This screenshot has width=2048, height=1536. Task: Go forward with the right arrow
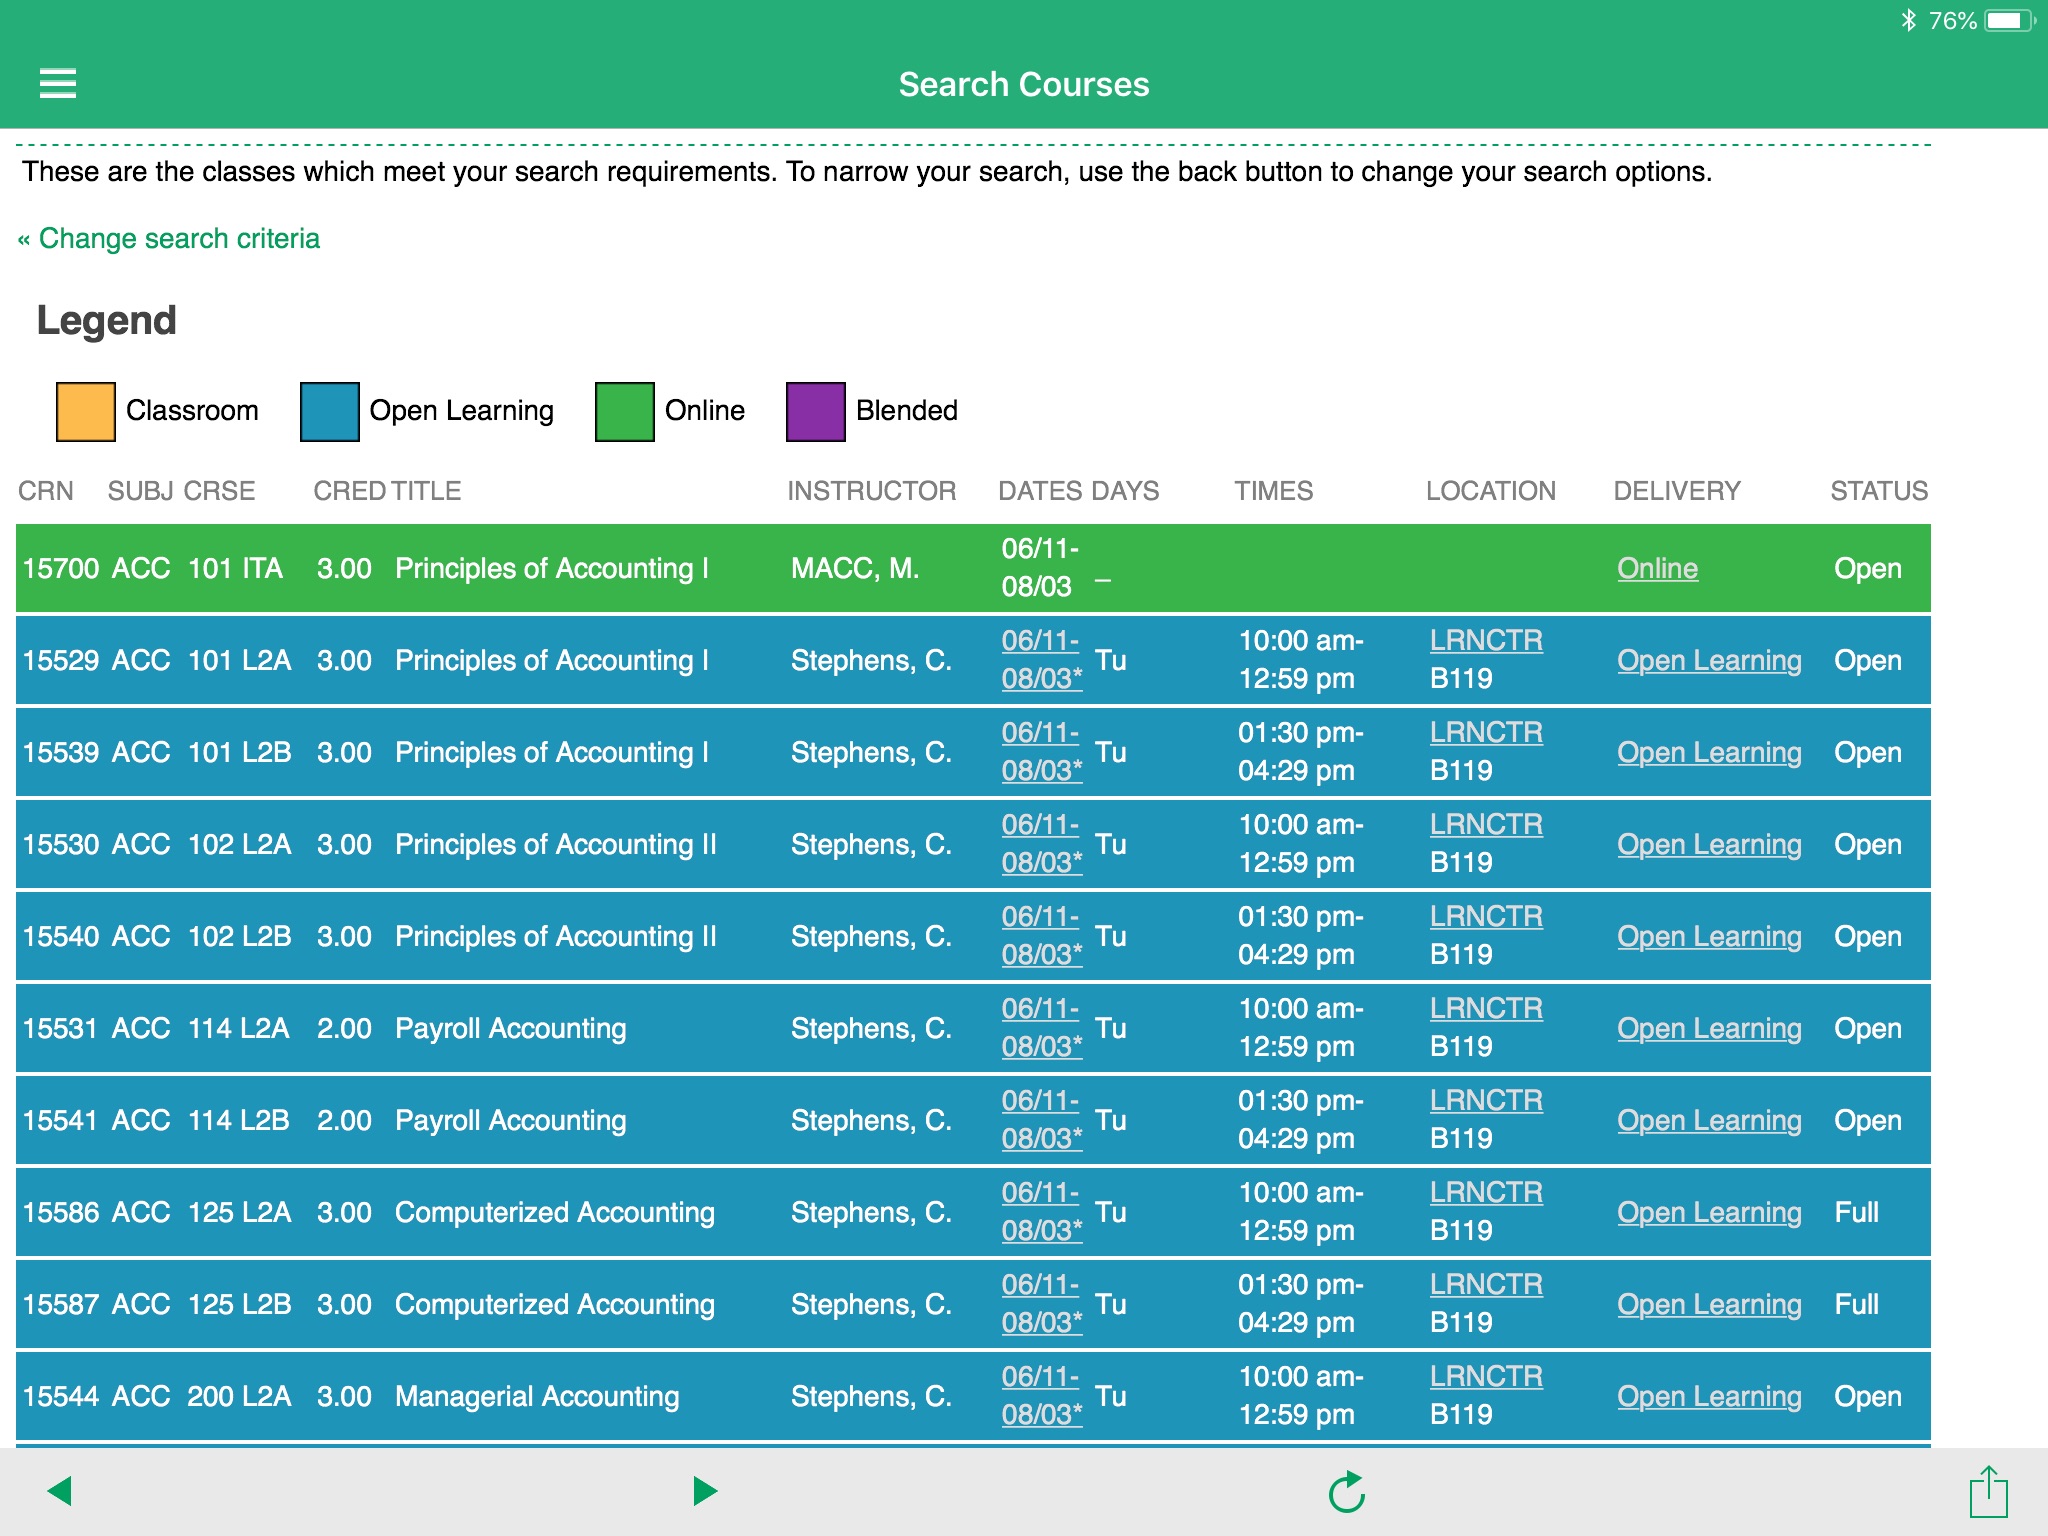(x=705, y=1491)
